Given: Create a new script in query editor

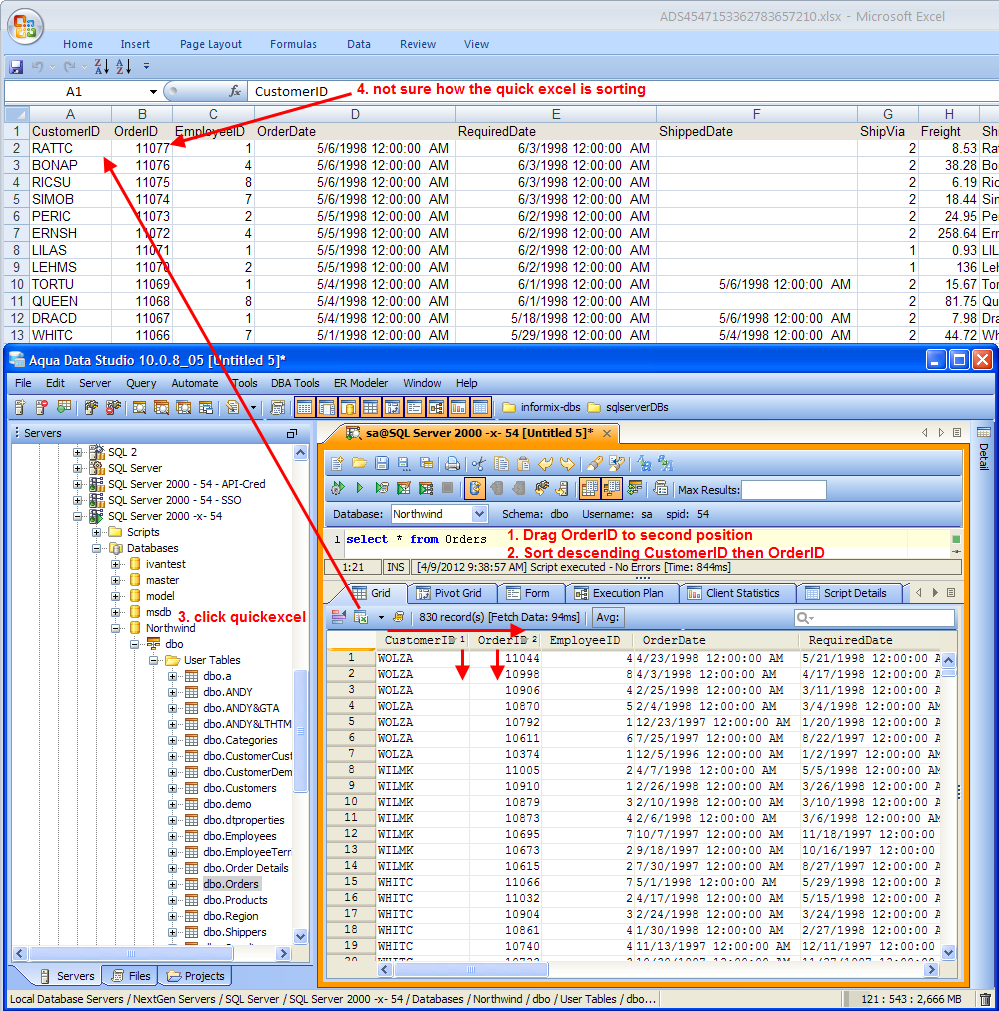Looking at the screenshot, I should (337, 464).
